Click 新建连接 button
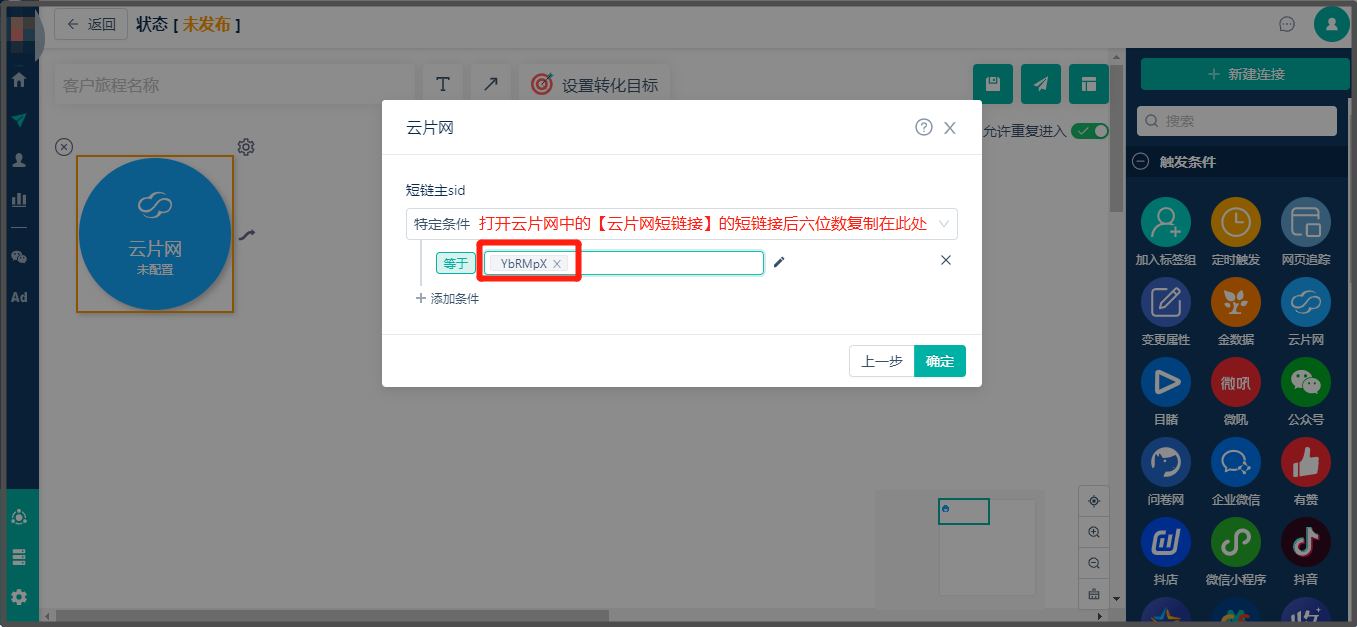The width and height of the screenshot is (1357, 627). coord(1245,74)
